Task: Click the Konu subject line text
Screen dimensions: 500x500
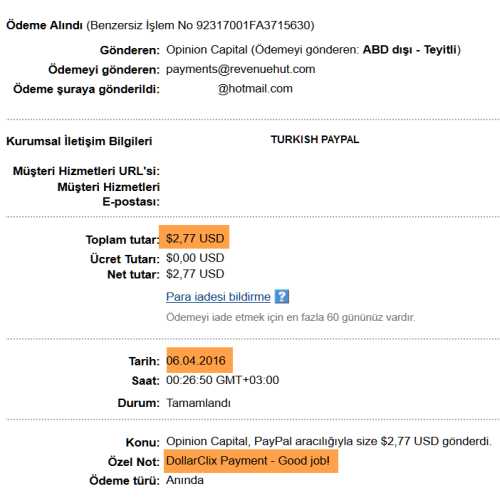Action: pos(328,441)
